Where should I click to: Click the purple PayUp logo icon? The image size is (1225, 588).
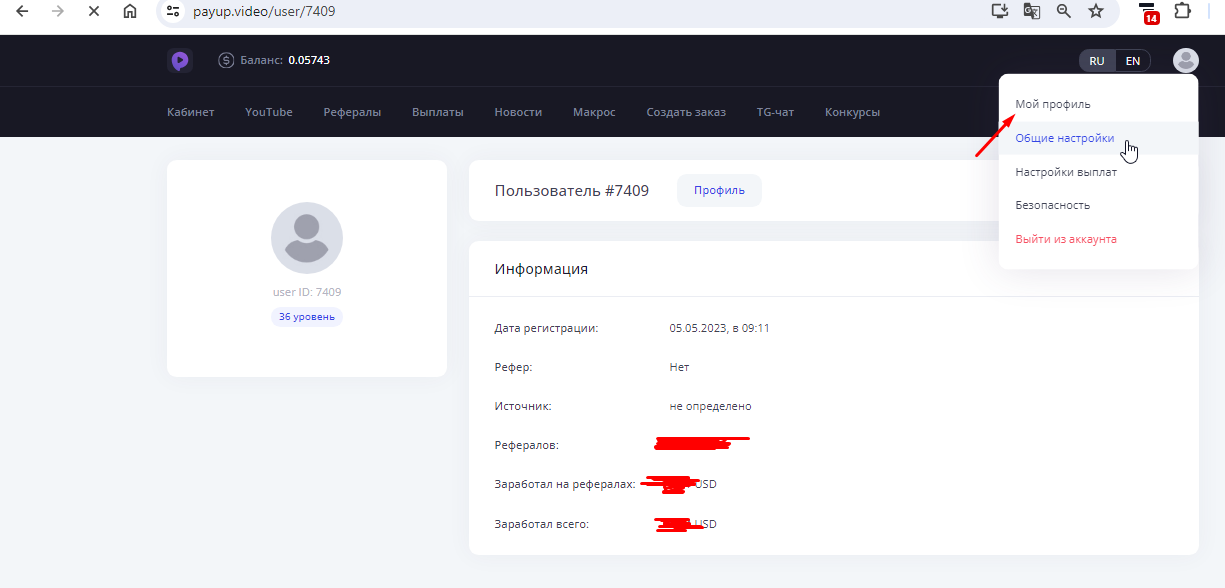(179, 61)
